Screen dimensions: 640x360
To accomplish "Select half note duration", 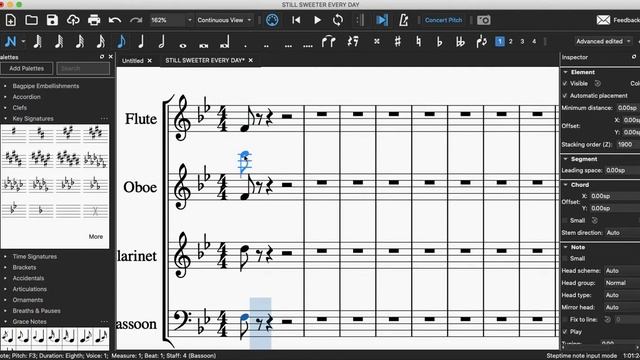I will [x=162, y=41].
